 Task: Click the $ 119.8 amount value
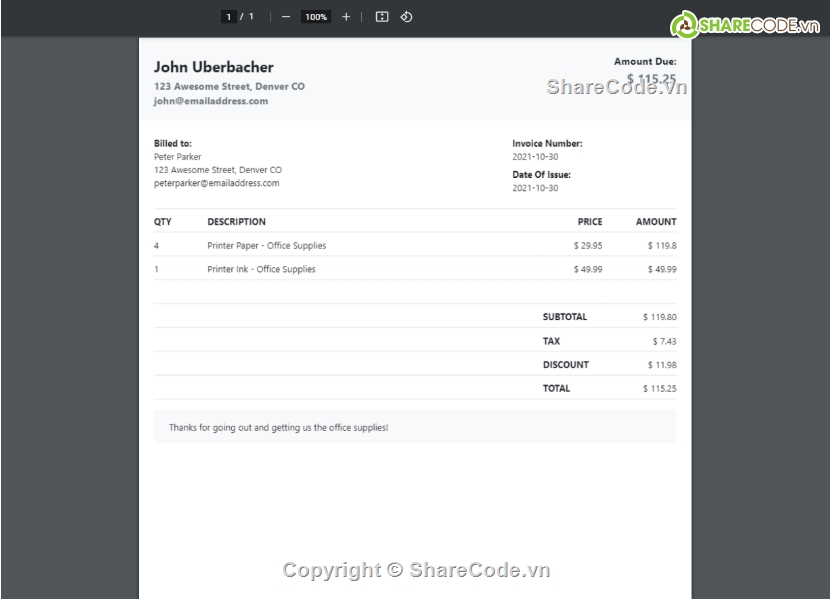pos(662,246)
